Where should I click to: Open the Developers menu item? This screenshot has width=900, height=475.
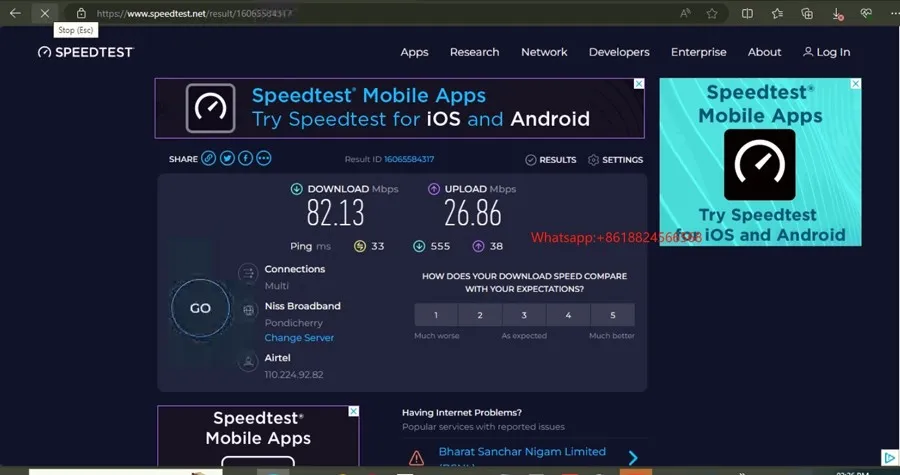(619, 52)
